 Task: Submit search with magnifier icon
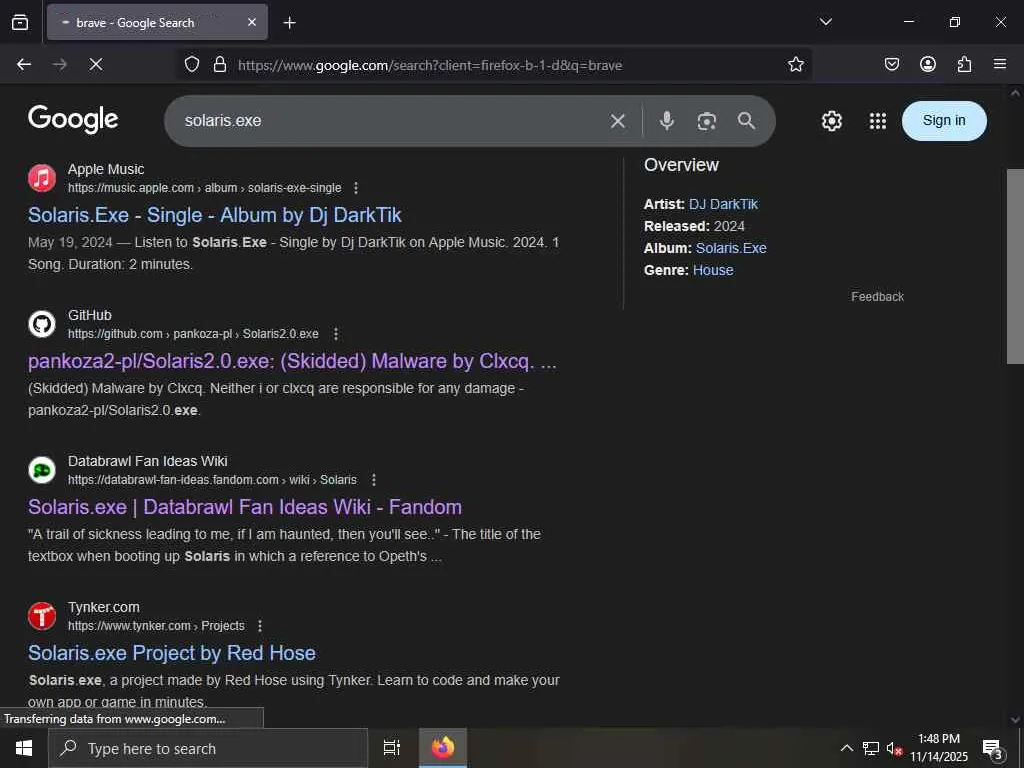coord(746,121)
